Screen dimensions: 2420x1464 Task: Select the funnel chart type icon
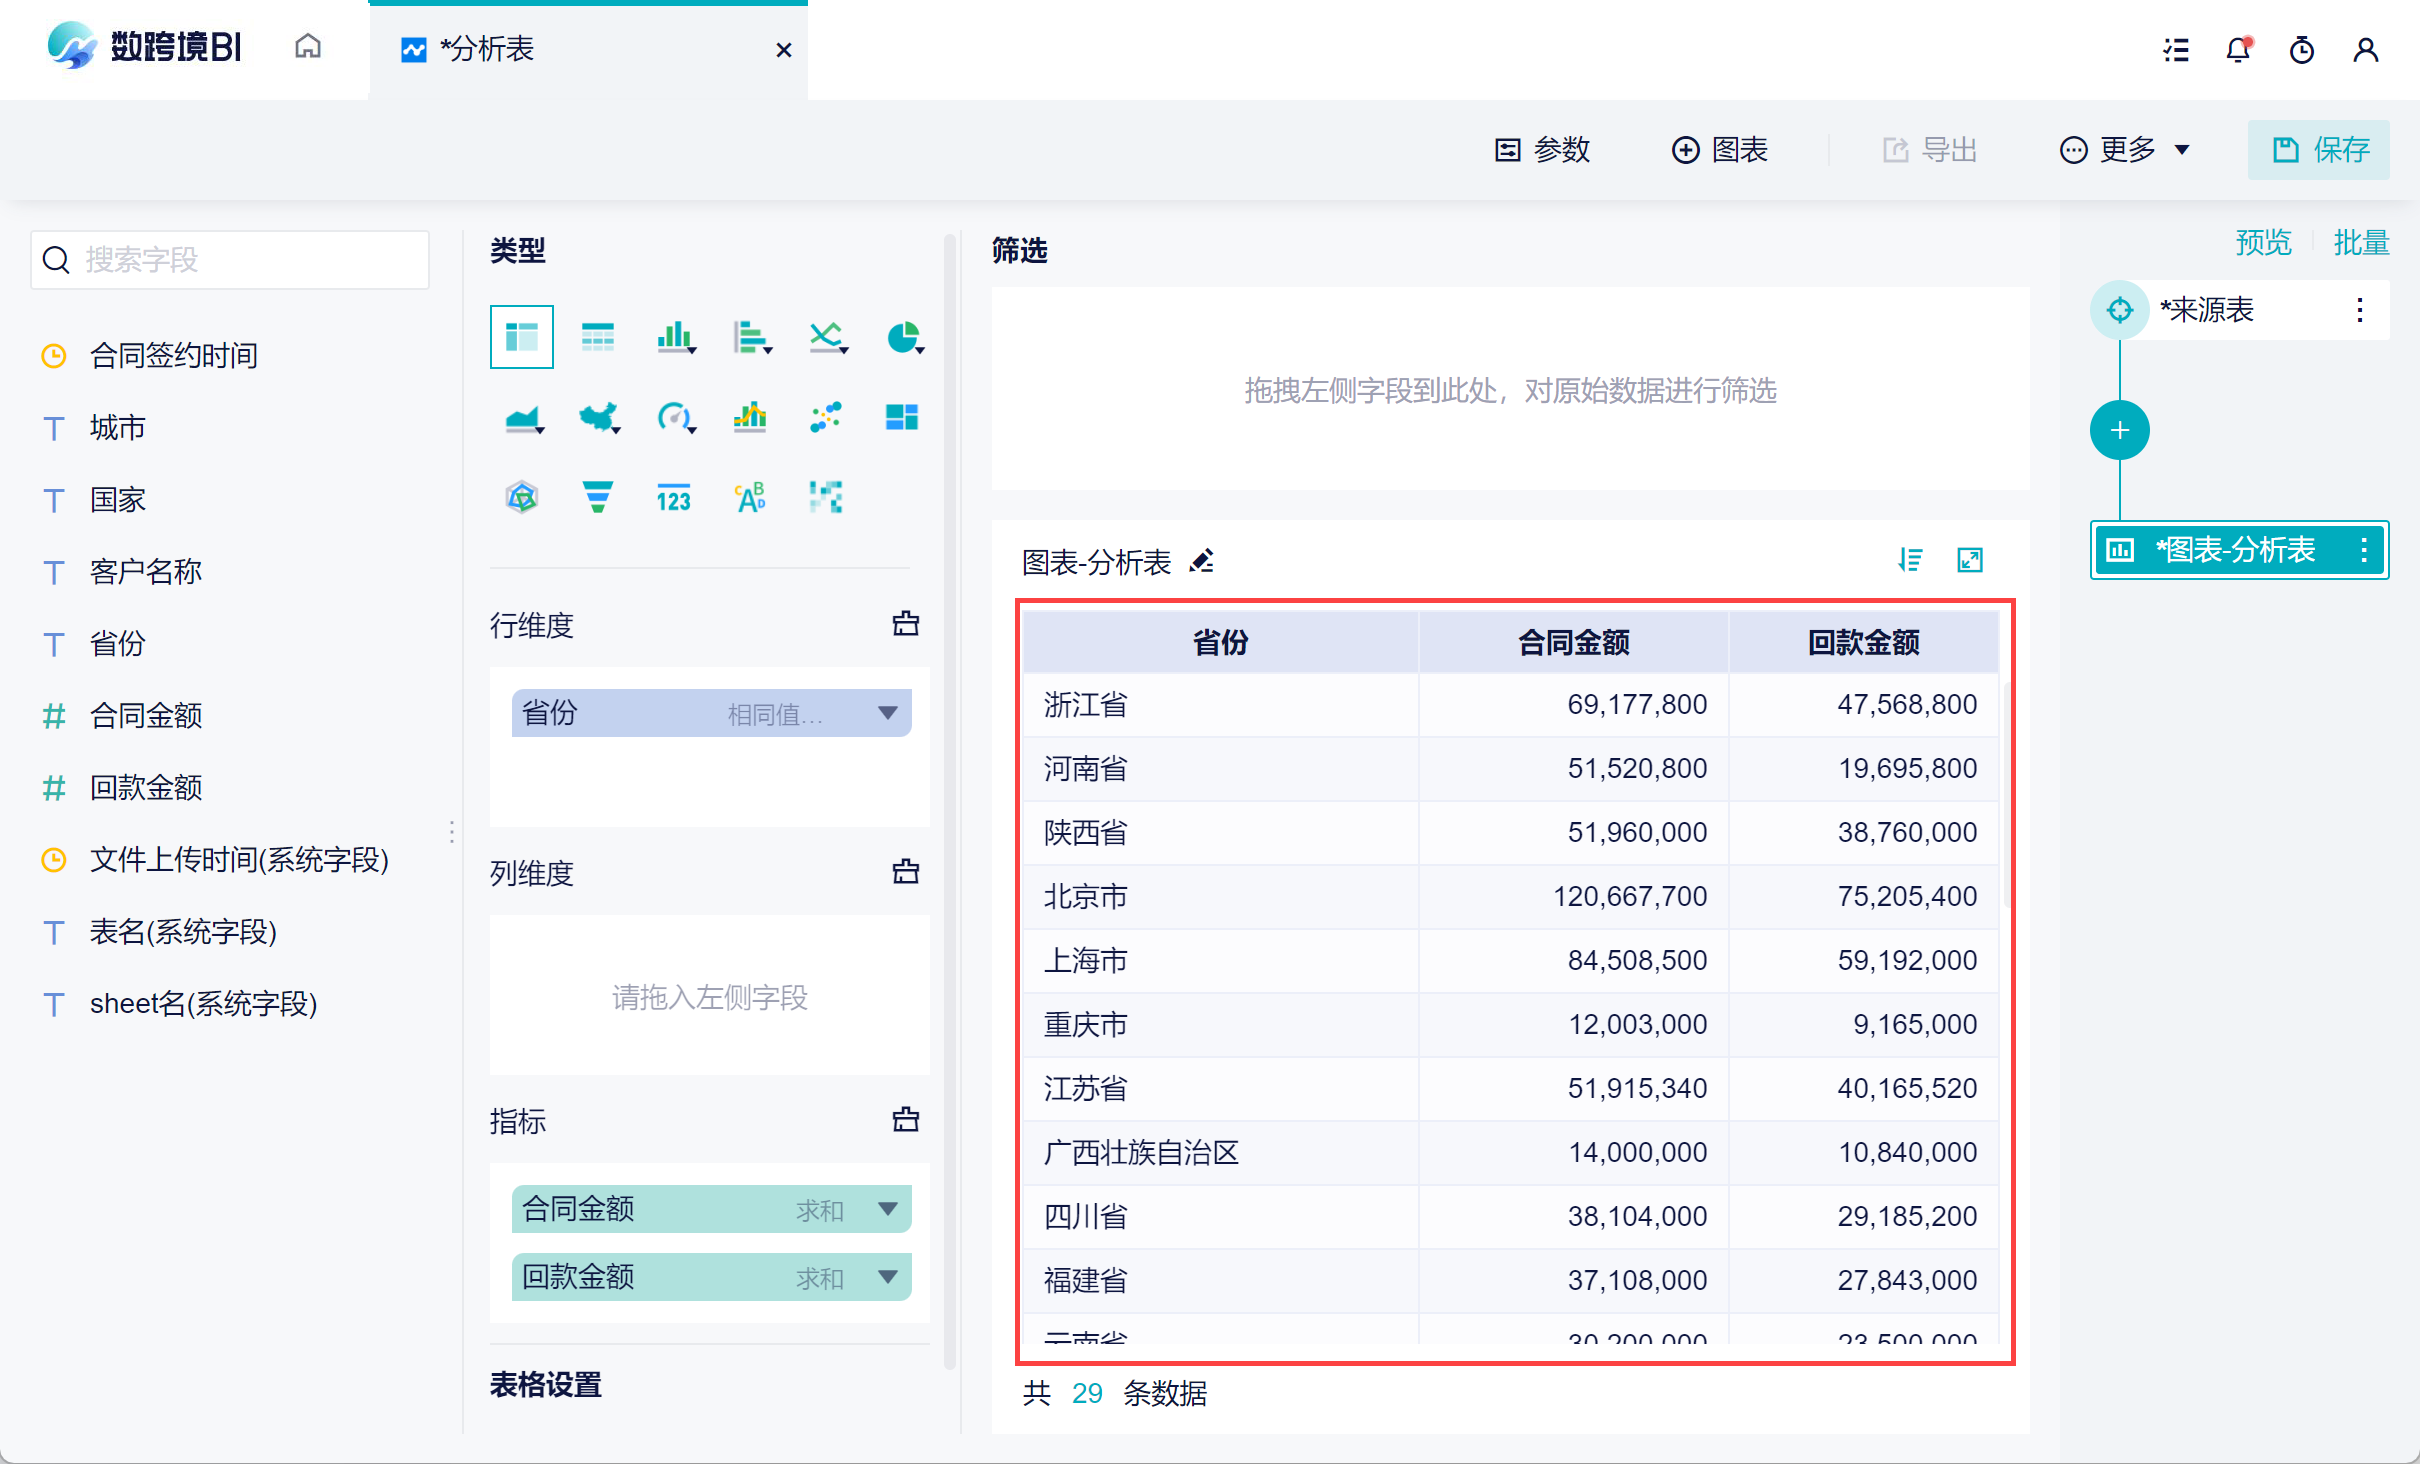pos(598,497)
